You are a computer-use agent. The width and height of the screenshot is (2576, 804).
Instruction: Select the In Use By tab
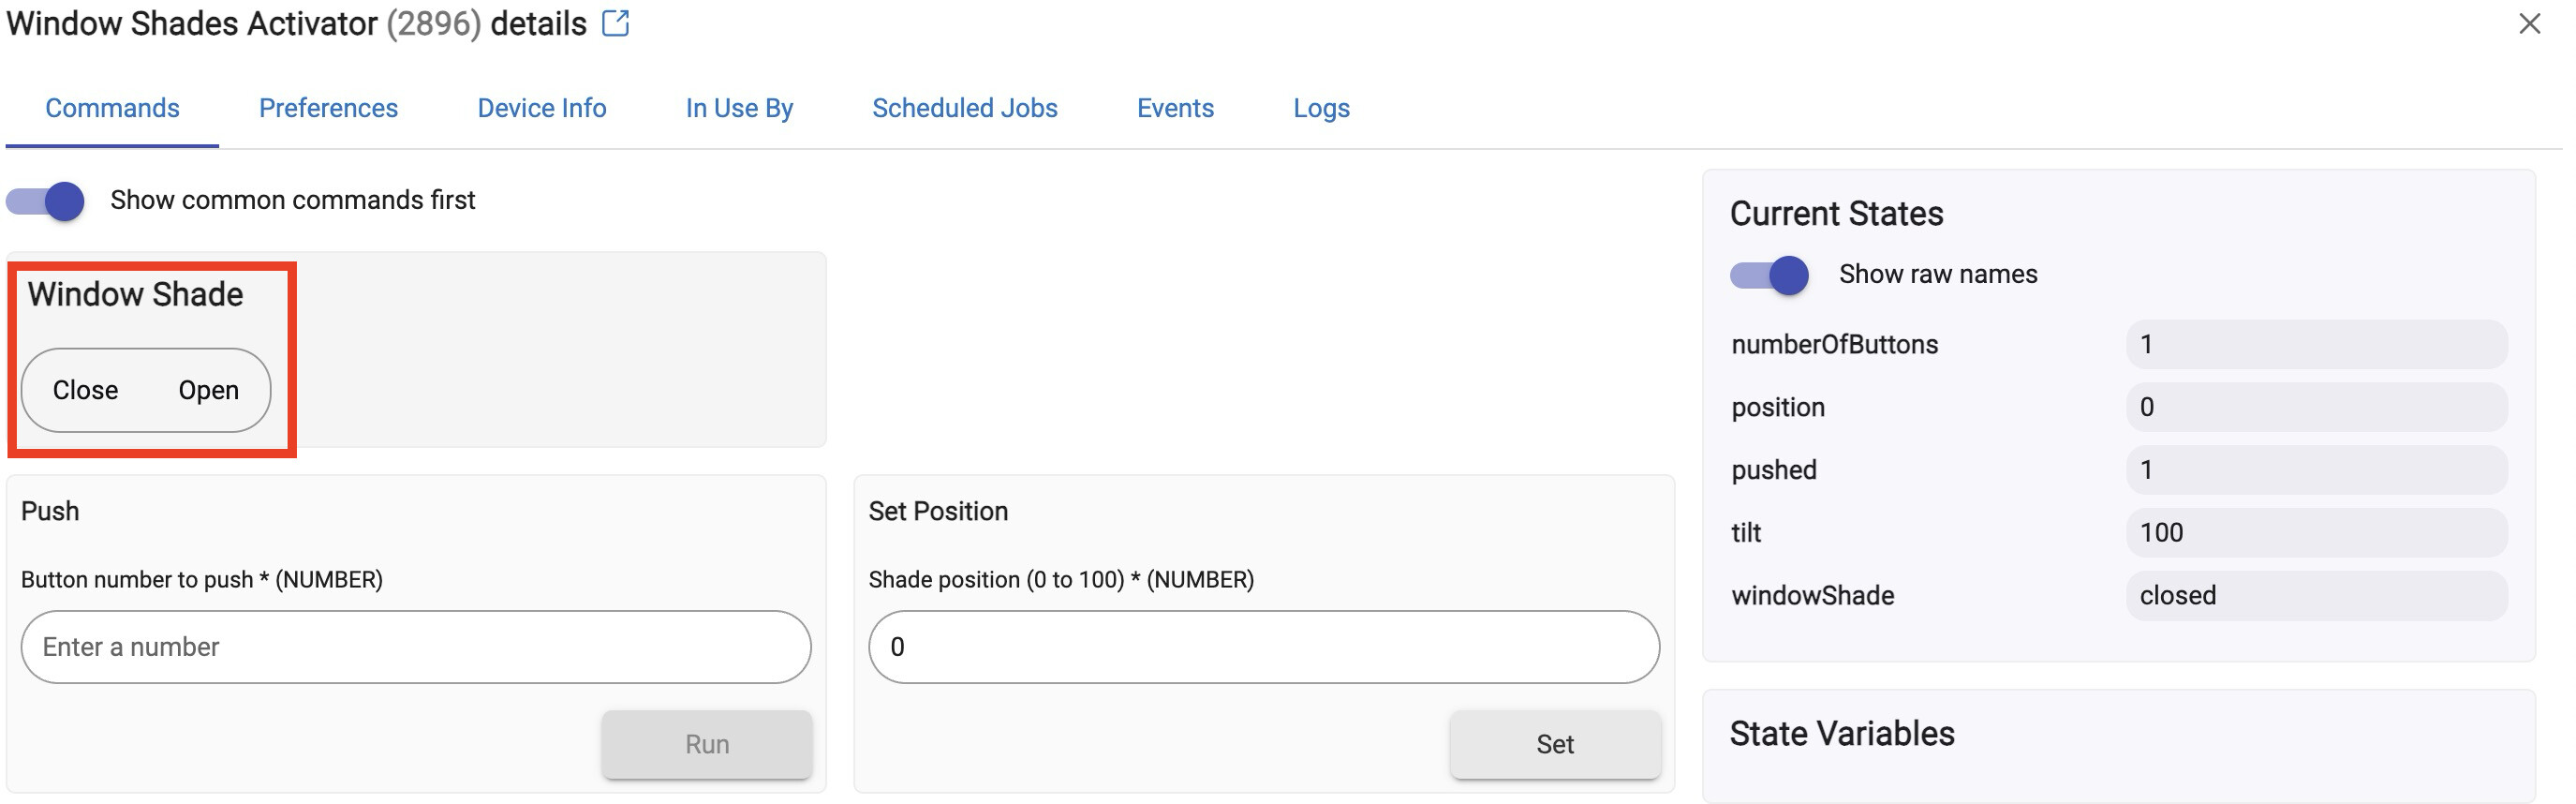click(739, 108)
